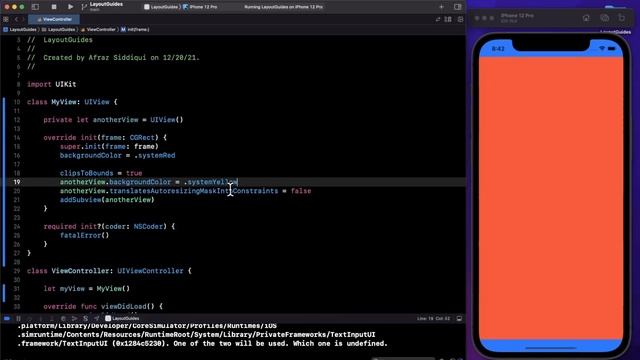
Task: Go to Simulator home screen
Action: pyautogui.click(x=586, y=18)
